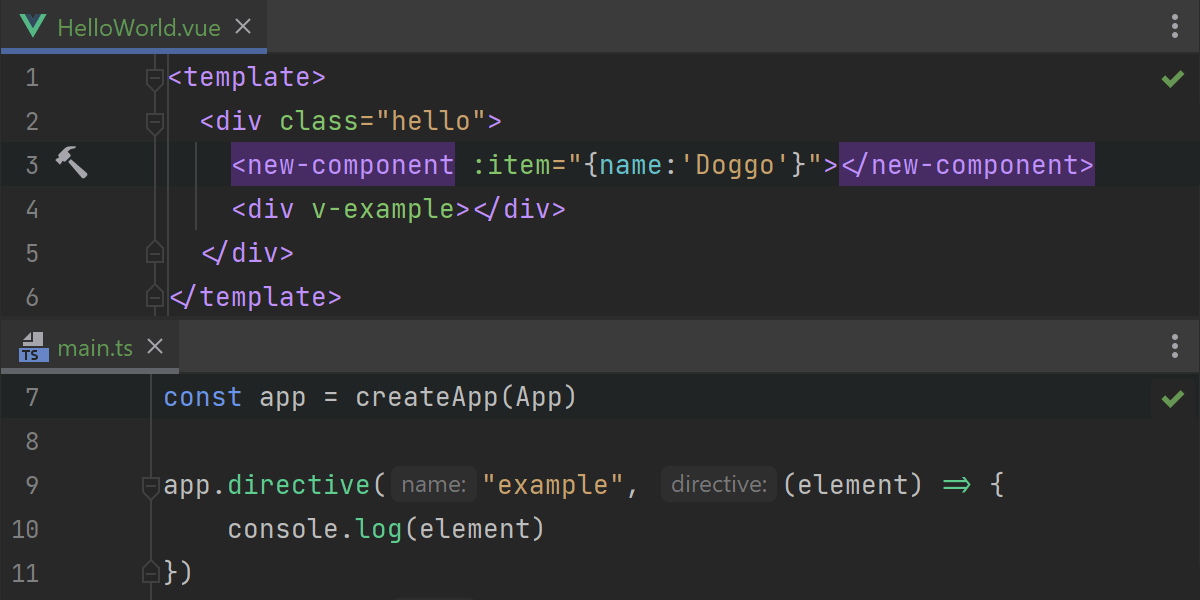This screenshot has width=1200, height=600.
Task: Click line number 4 in the gutter
Action: pyautogui.click(x=32, y=209)
